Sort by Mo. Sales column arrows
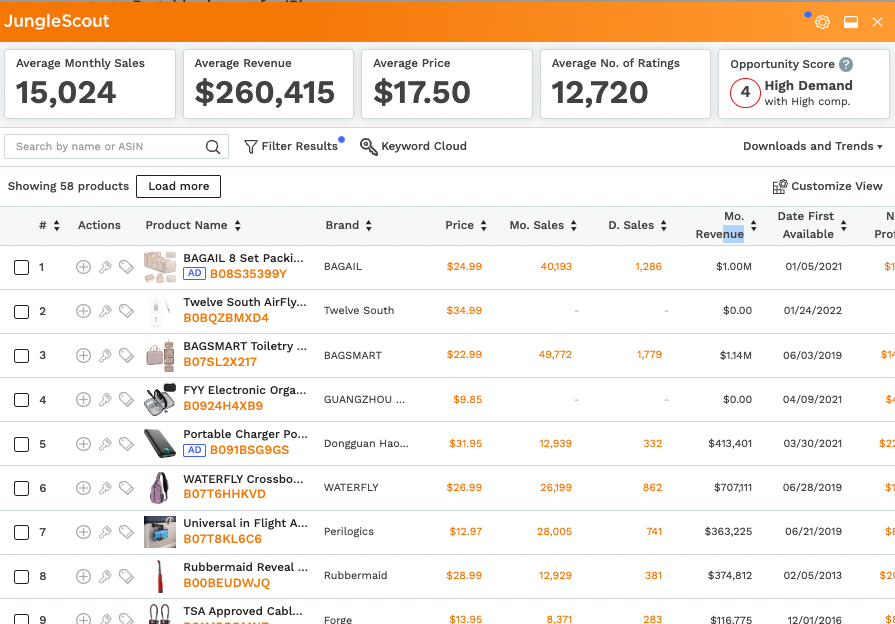Viewport: 895px width, 624px height. point(574,226)
